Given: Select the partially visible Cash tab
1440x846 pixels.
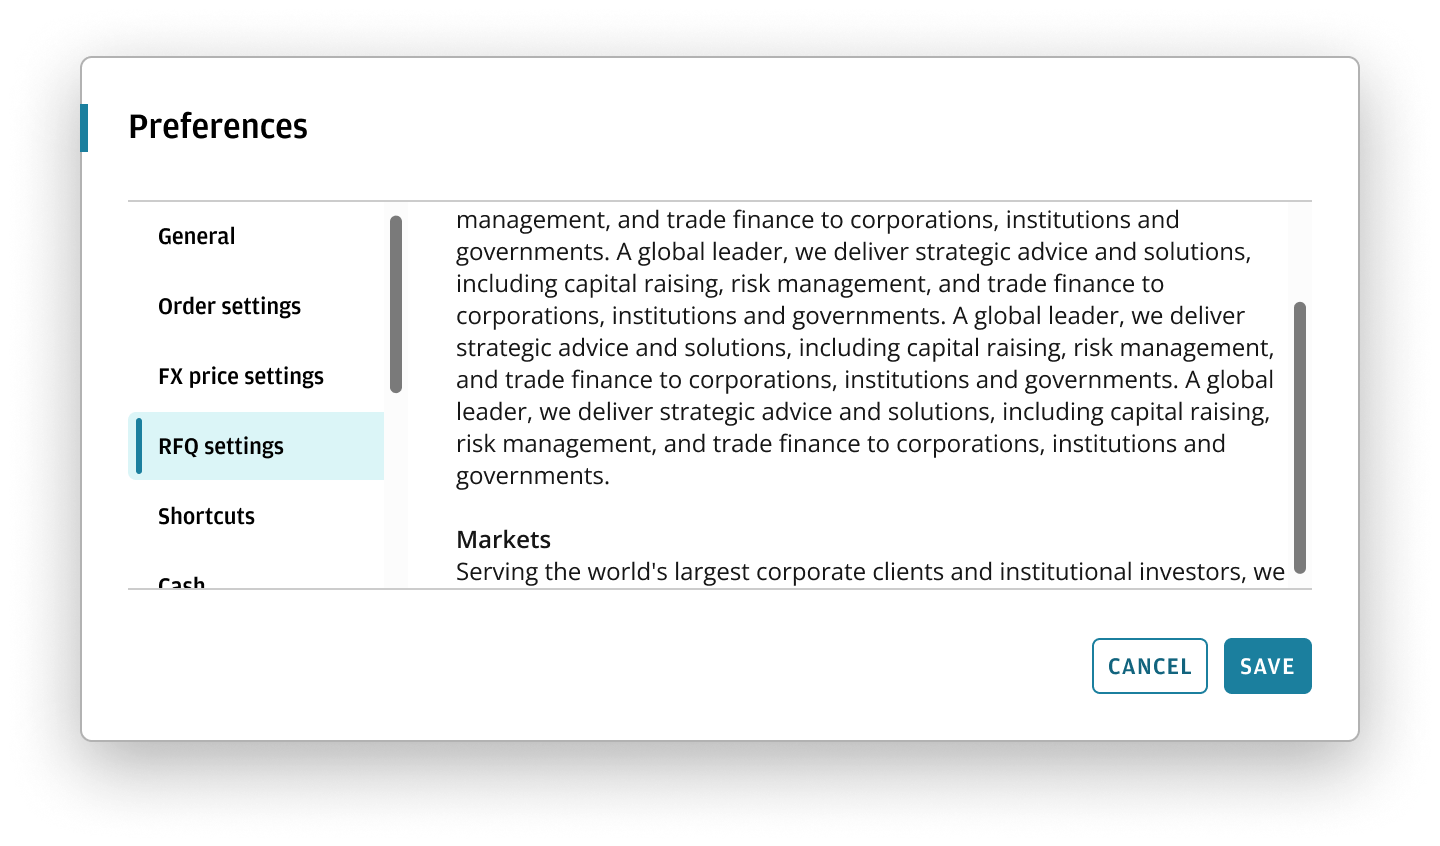Looking at the screenshot, I should coord(182,581).
